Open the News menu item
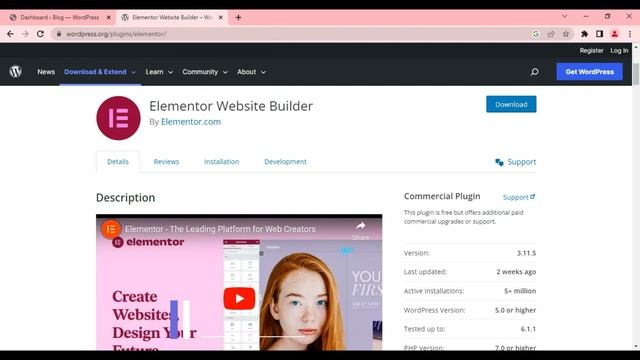 (x=46, y=72)
